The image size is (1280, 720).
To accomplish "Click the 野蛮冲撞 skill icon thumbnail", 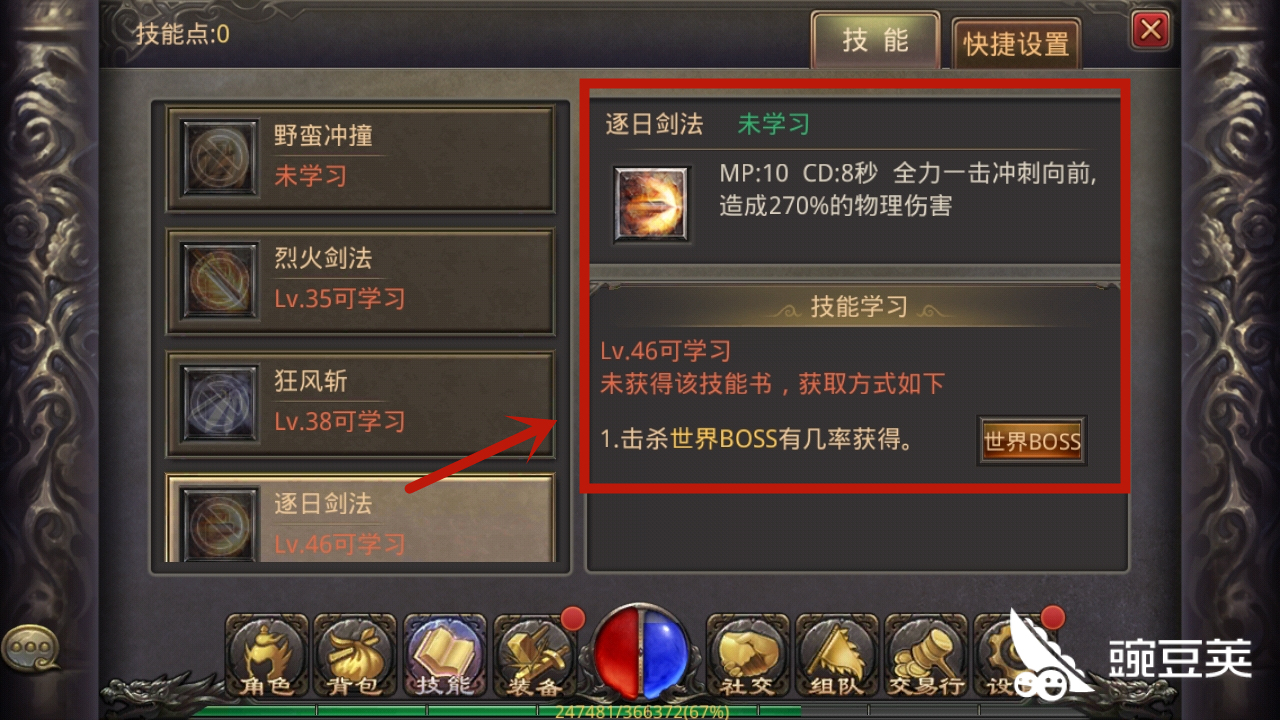I will (x=219, y=159).
